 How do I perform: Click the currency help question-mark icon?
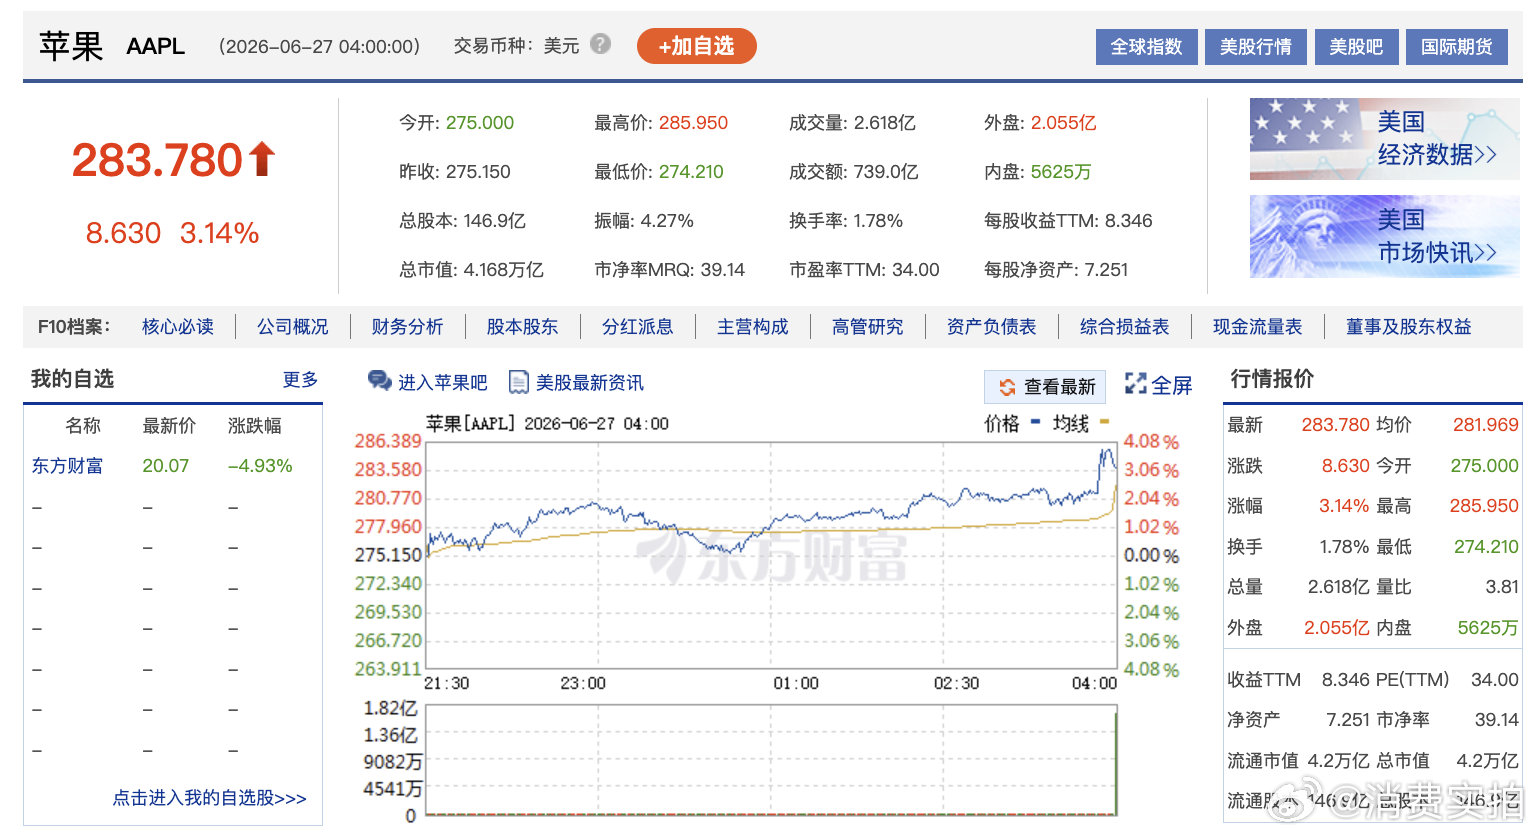[x=600, y=44]
